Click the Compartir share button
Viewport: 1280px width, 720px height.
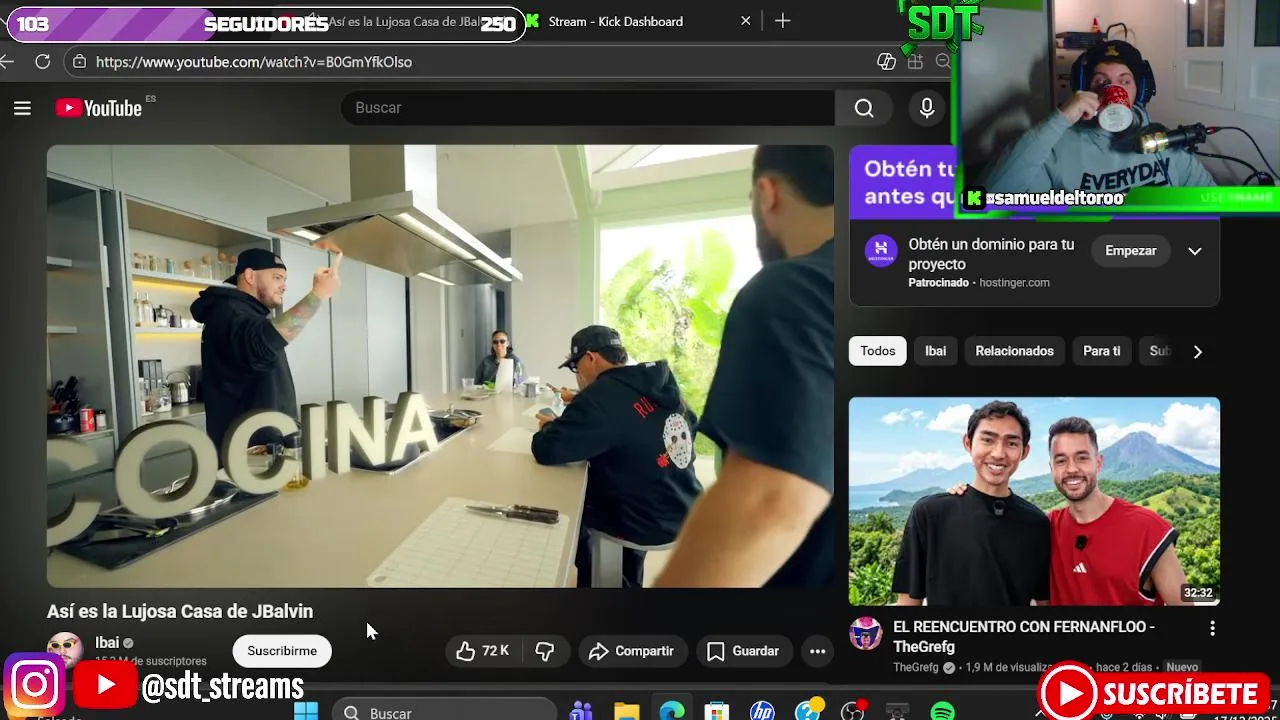[632, 651]
